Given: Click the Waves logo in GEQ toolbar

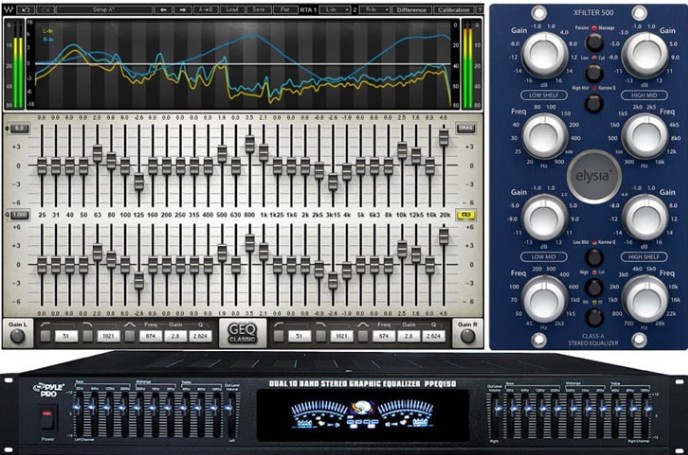Looking at the screenshot, I should 9,10.
